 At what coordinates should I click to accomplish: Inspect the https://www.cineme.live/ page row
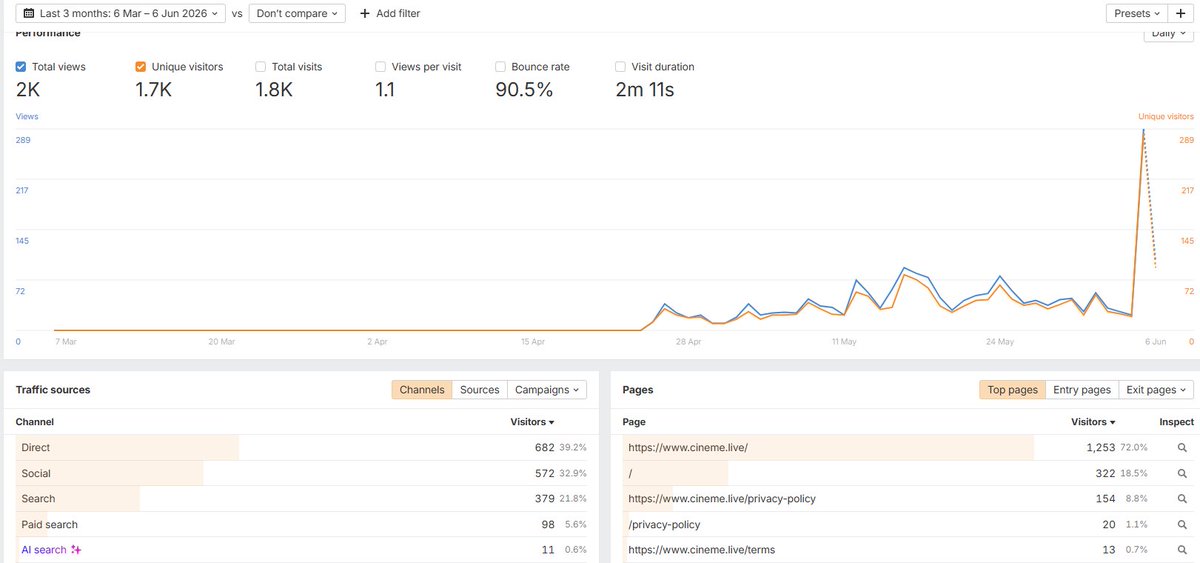point(1181,448)
